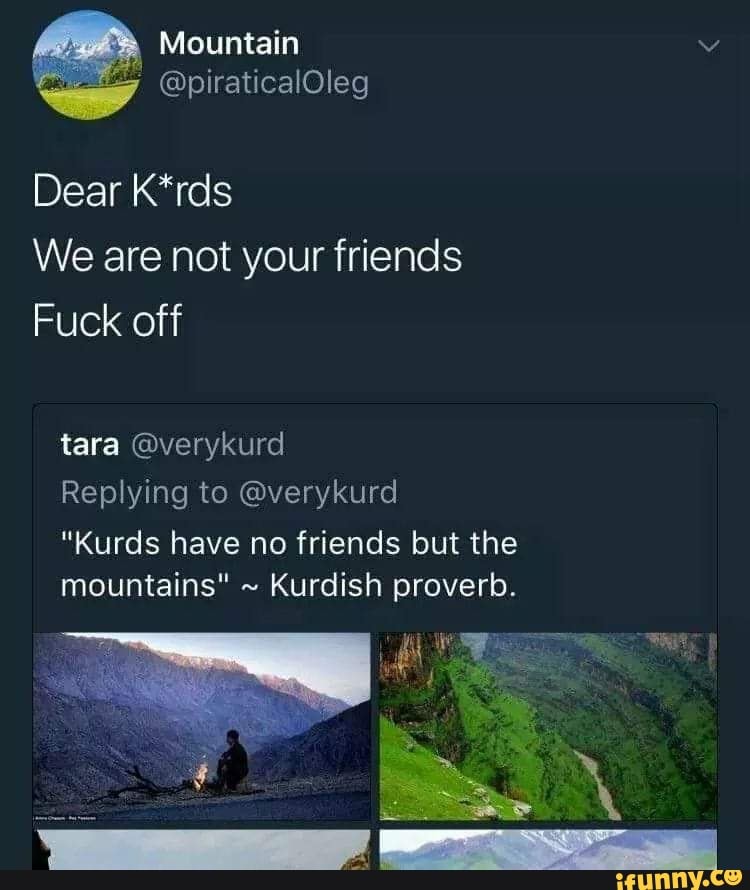Viewport: 750px width, 890px height.
Task: Open the quoted tweet card border area
Action: click(375, 636)
